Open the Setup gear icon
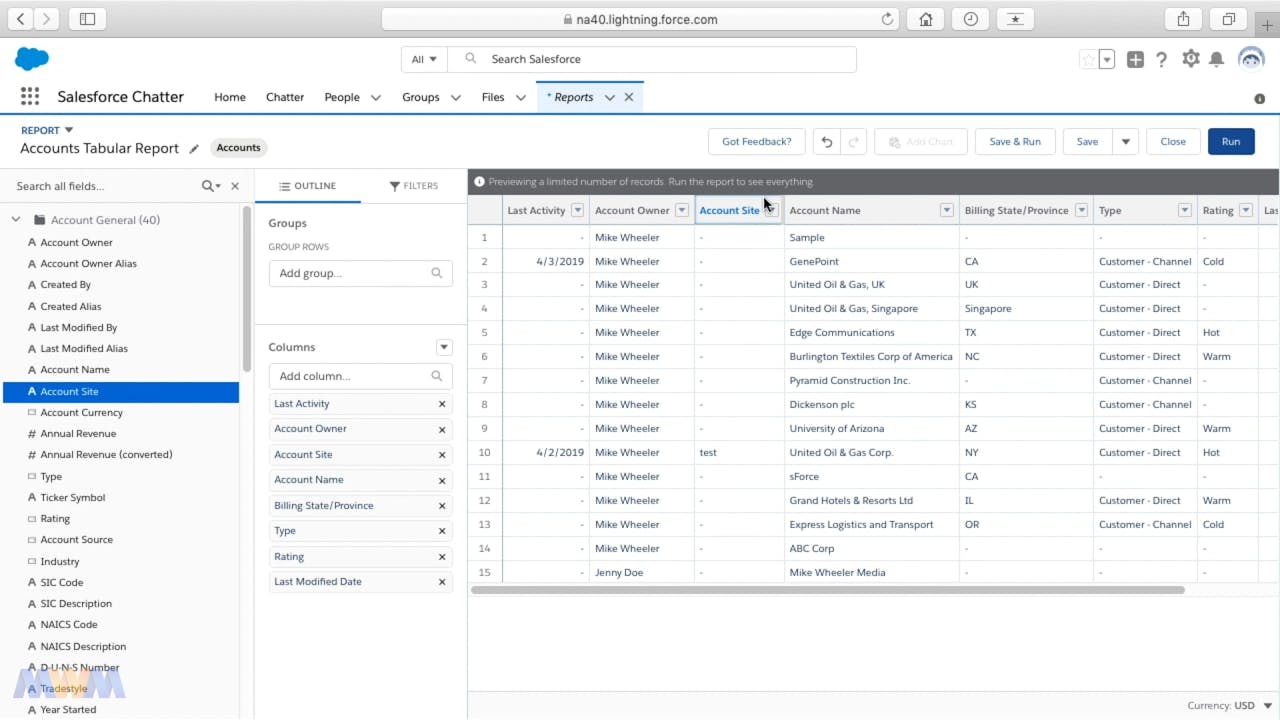This screenshot has height=720, width=1280. click(x=1190, y=59)
